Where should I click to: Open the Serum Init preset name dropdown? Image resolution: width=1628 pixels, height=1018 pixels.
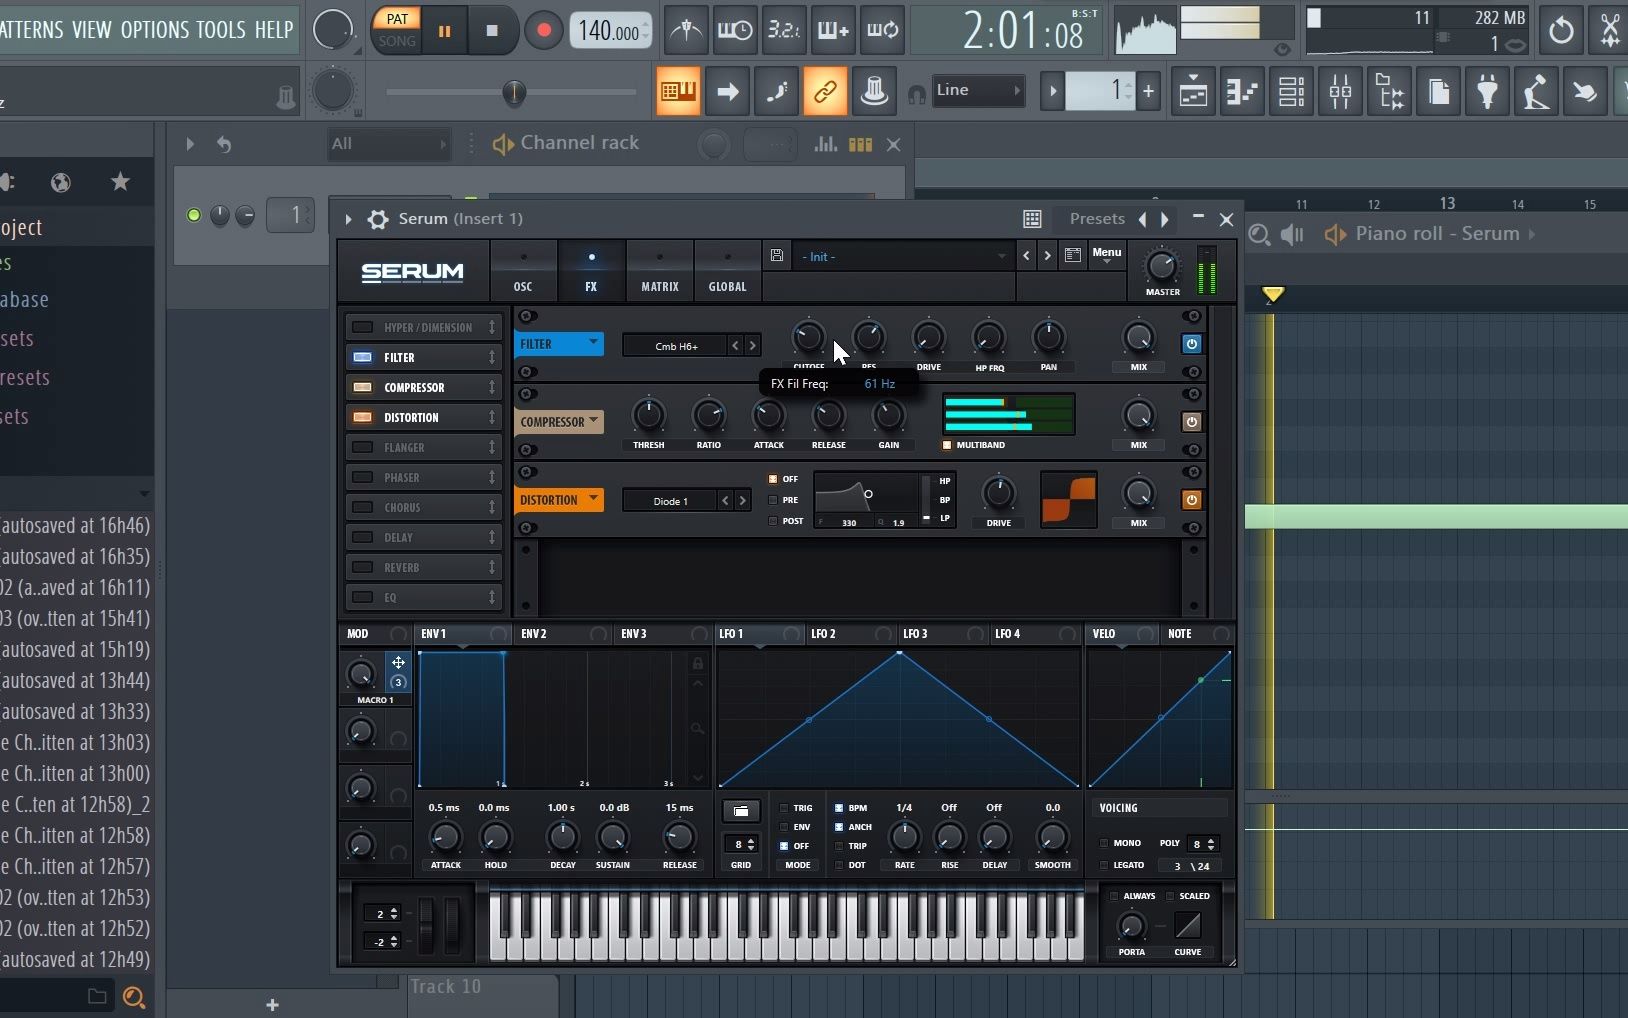[904, 257]
